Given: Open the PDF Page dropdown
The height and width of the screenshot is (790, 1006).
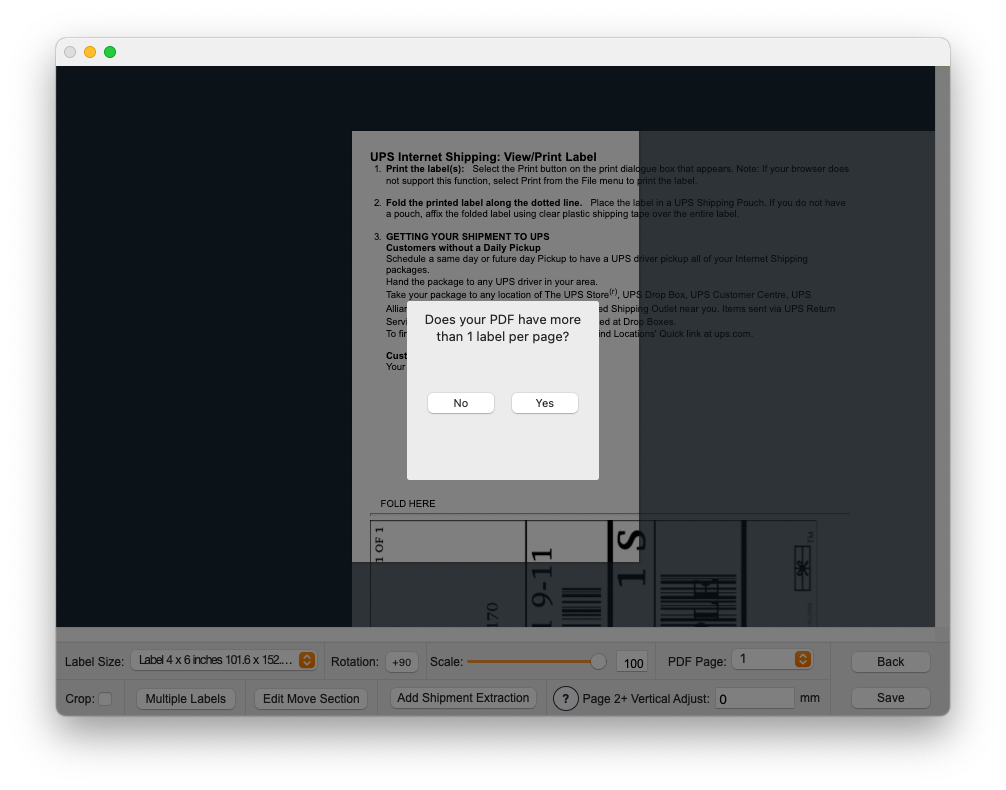Looking at the screenshot, I should 772,659.
